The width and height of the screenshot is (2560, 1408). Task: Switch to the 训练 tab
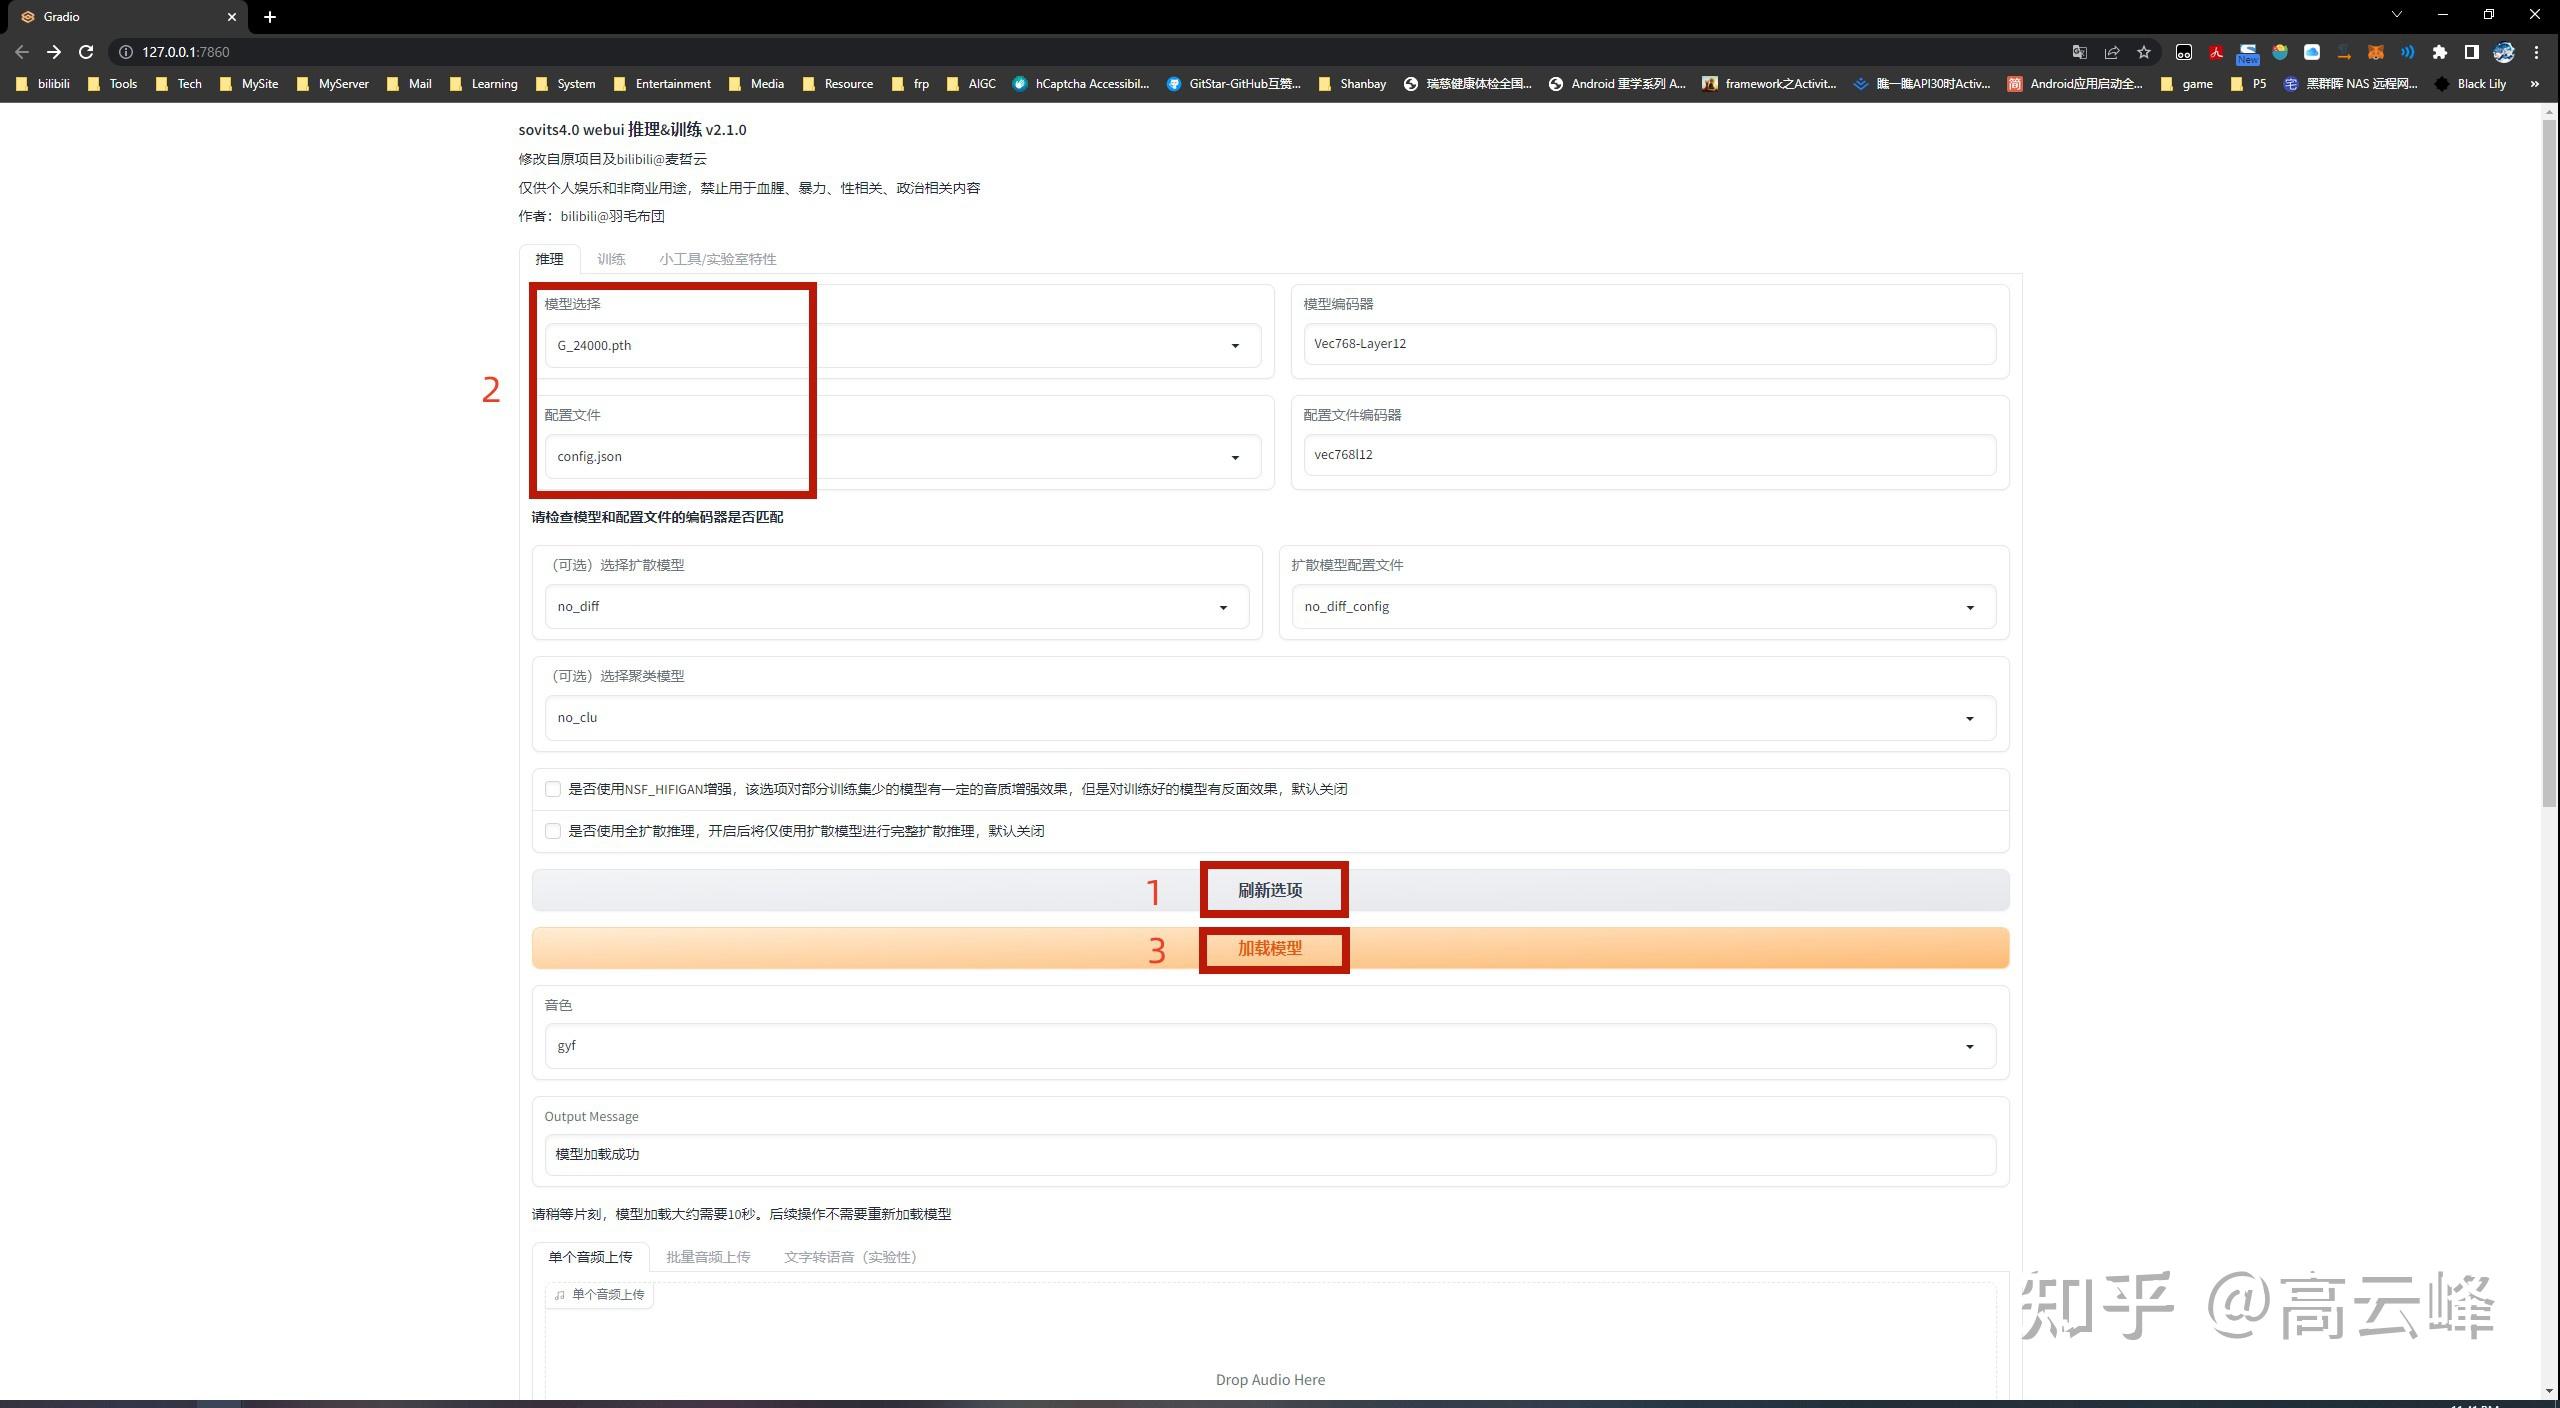point(611,259)
